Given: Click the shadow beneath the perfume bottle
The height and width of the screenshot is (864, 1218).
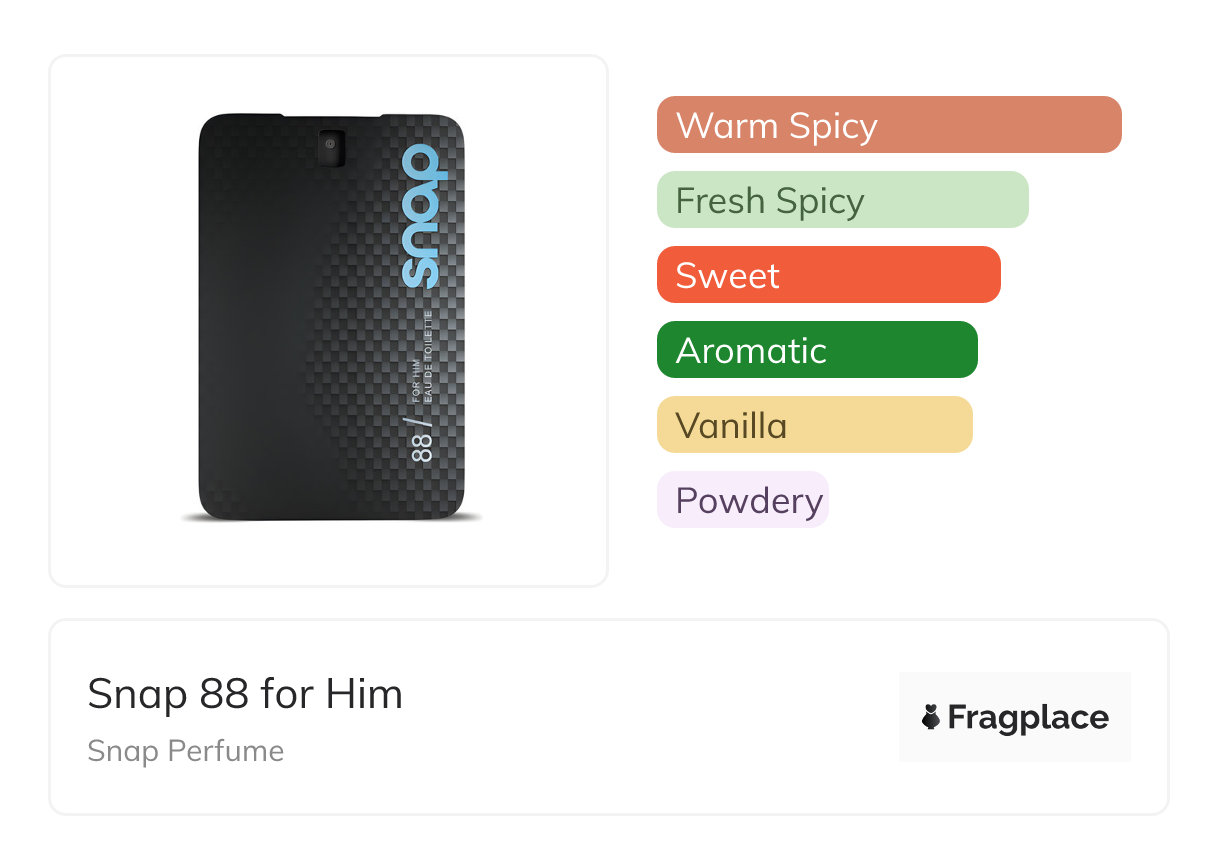Looking at the screenshot, I should pos(330,518).
